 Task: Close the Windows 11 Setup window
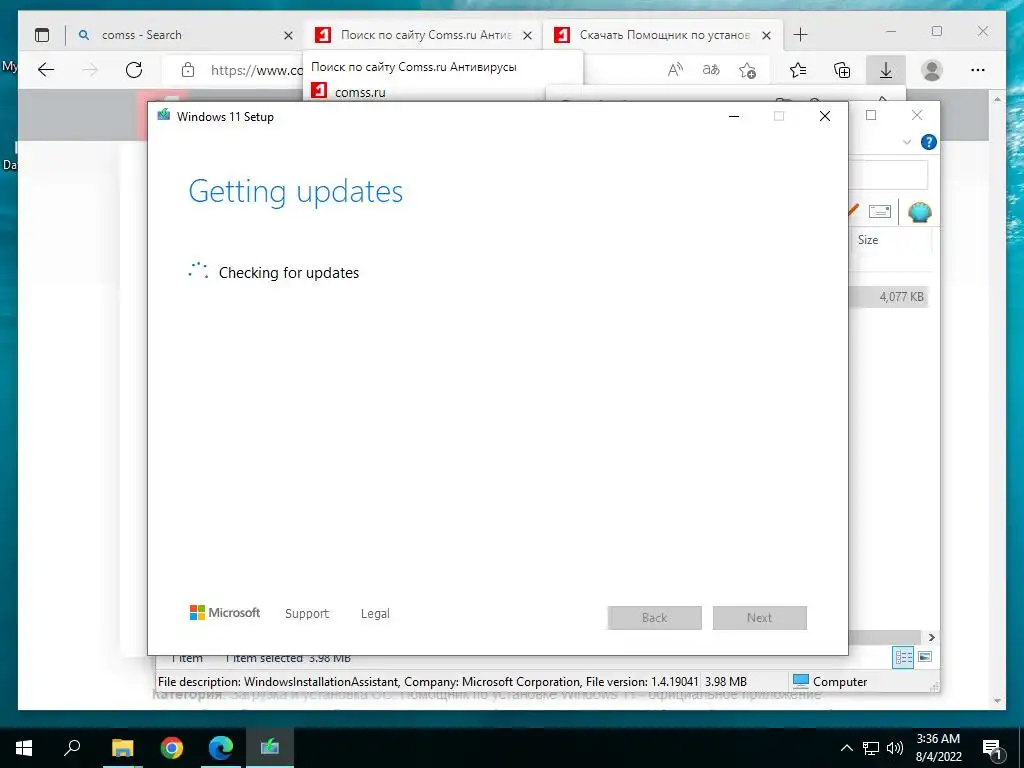click(825, 116)
